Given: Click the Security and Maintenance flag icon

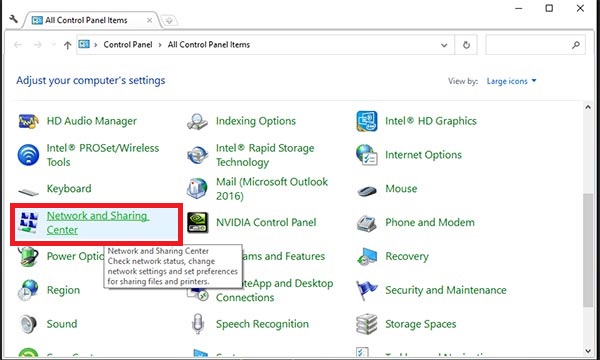Looking at the screenshot, I should [x=367, y=290].
